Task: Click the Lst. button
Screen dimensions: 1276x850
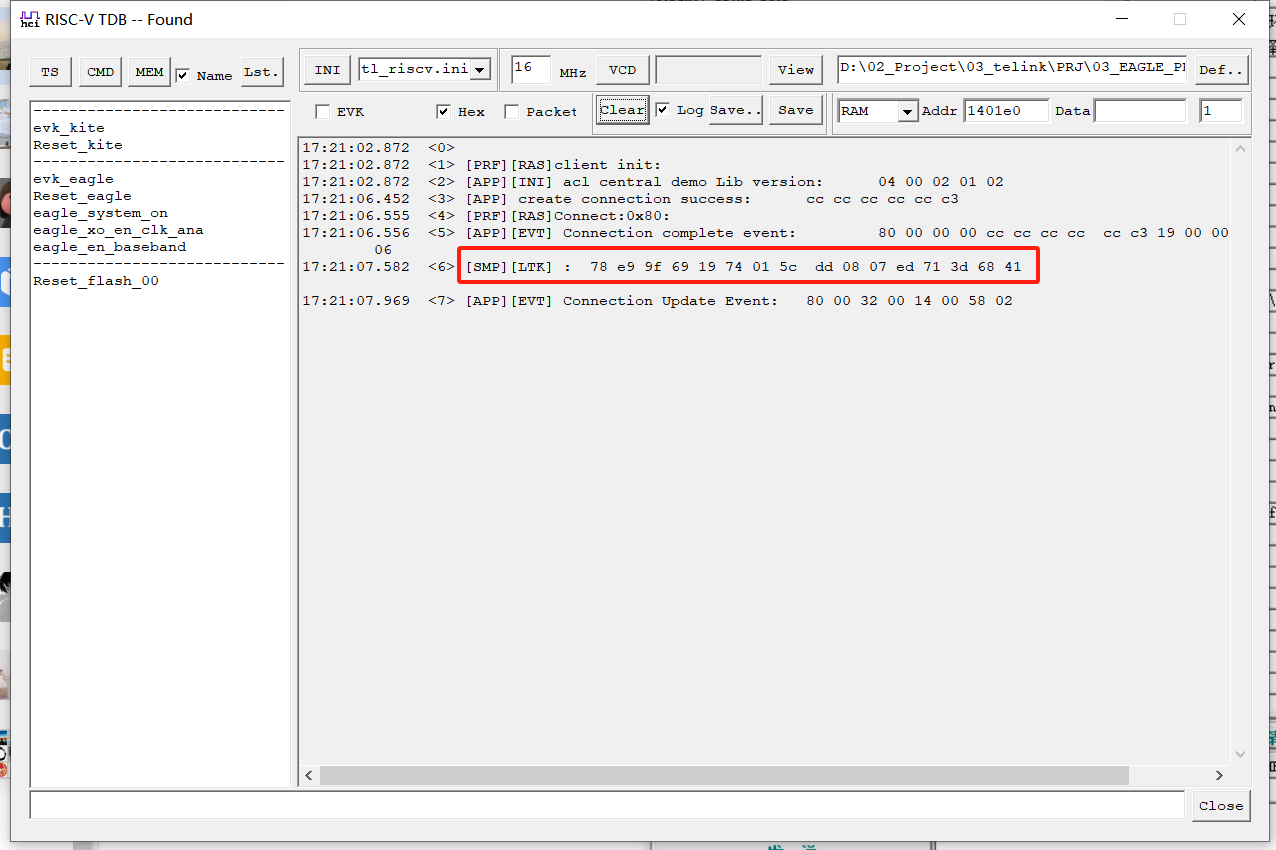Action: coord(261,72)
